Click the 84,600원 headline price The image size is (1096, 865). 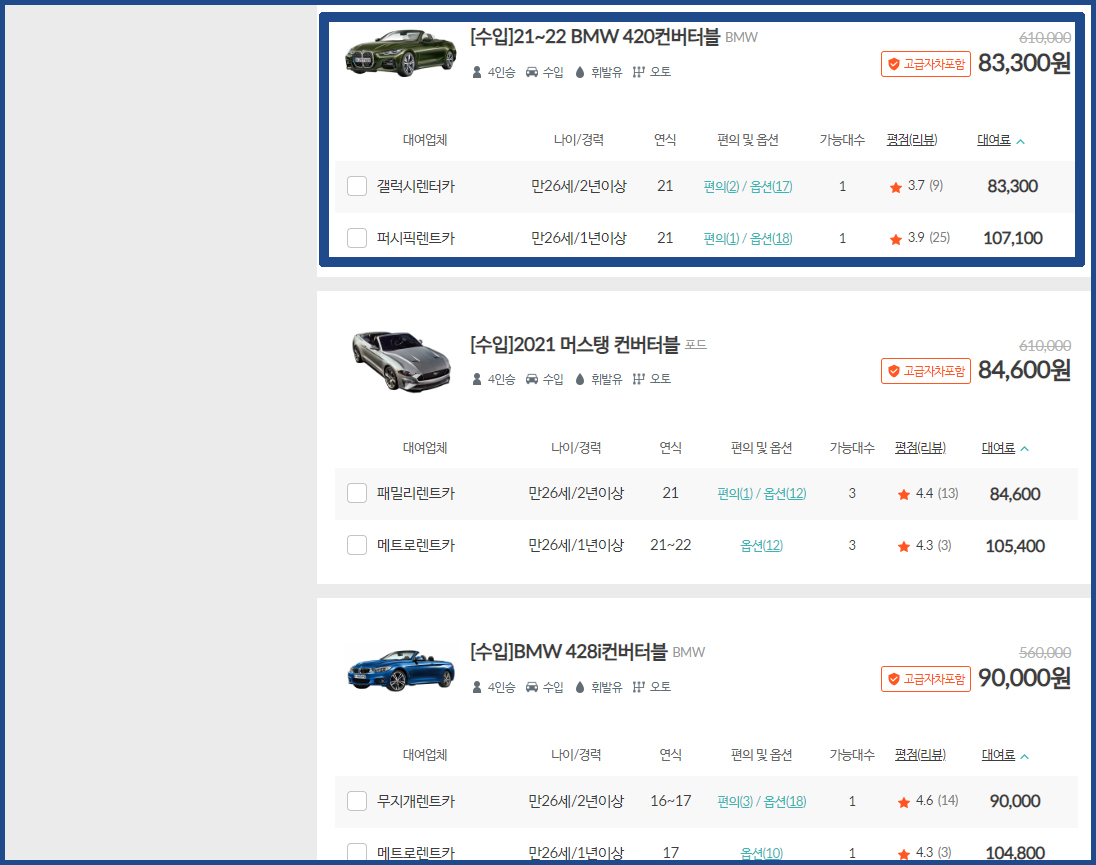(1024, 370)
